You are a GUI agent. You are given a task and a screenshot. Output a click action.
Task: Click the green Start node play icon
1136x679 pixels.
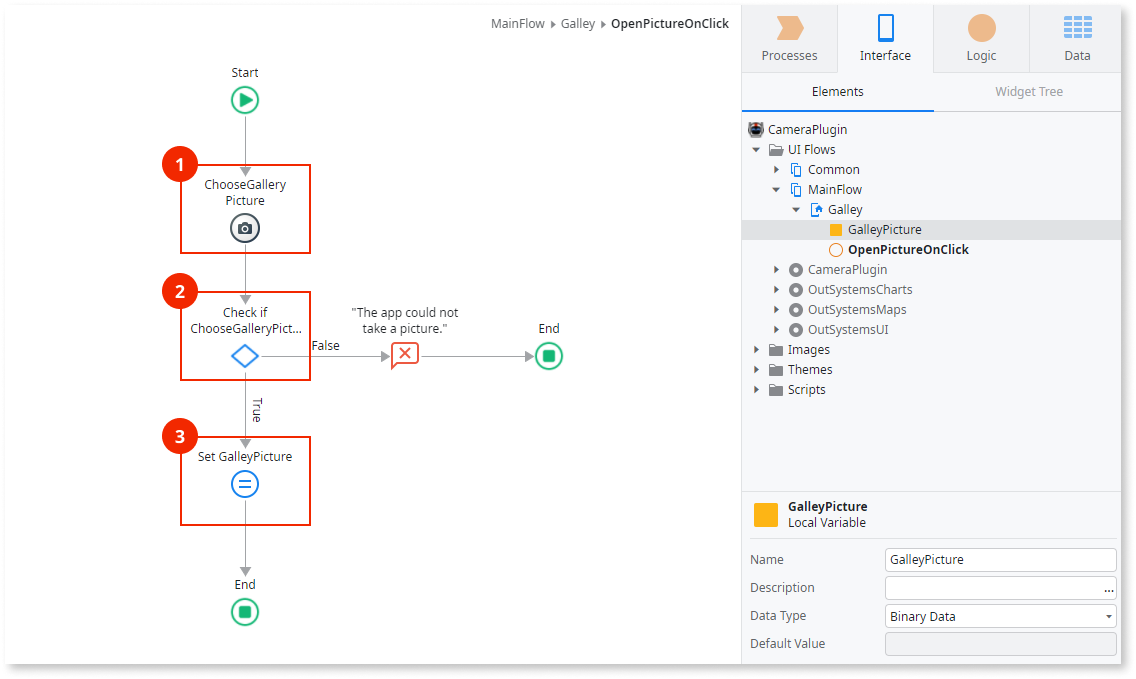point(245,99)
